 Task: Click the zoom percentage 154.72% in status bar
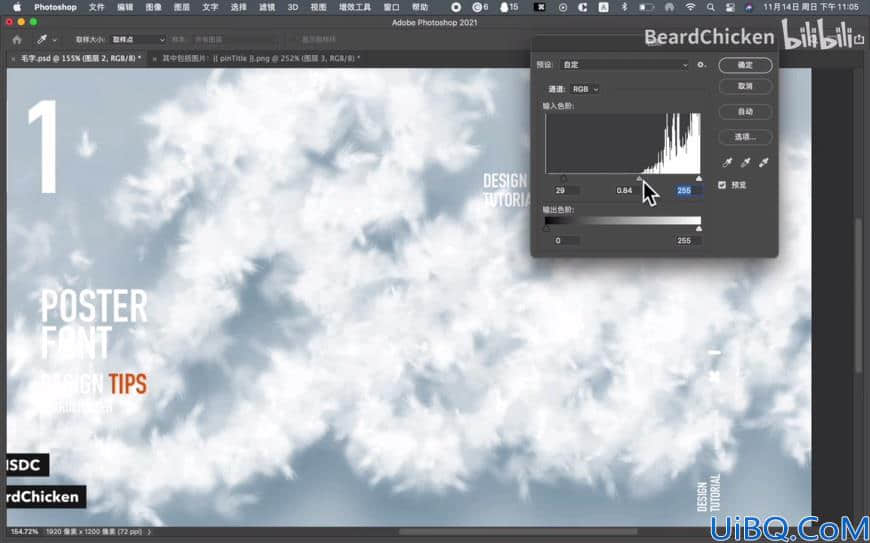pos(24,532)
